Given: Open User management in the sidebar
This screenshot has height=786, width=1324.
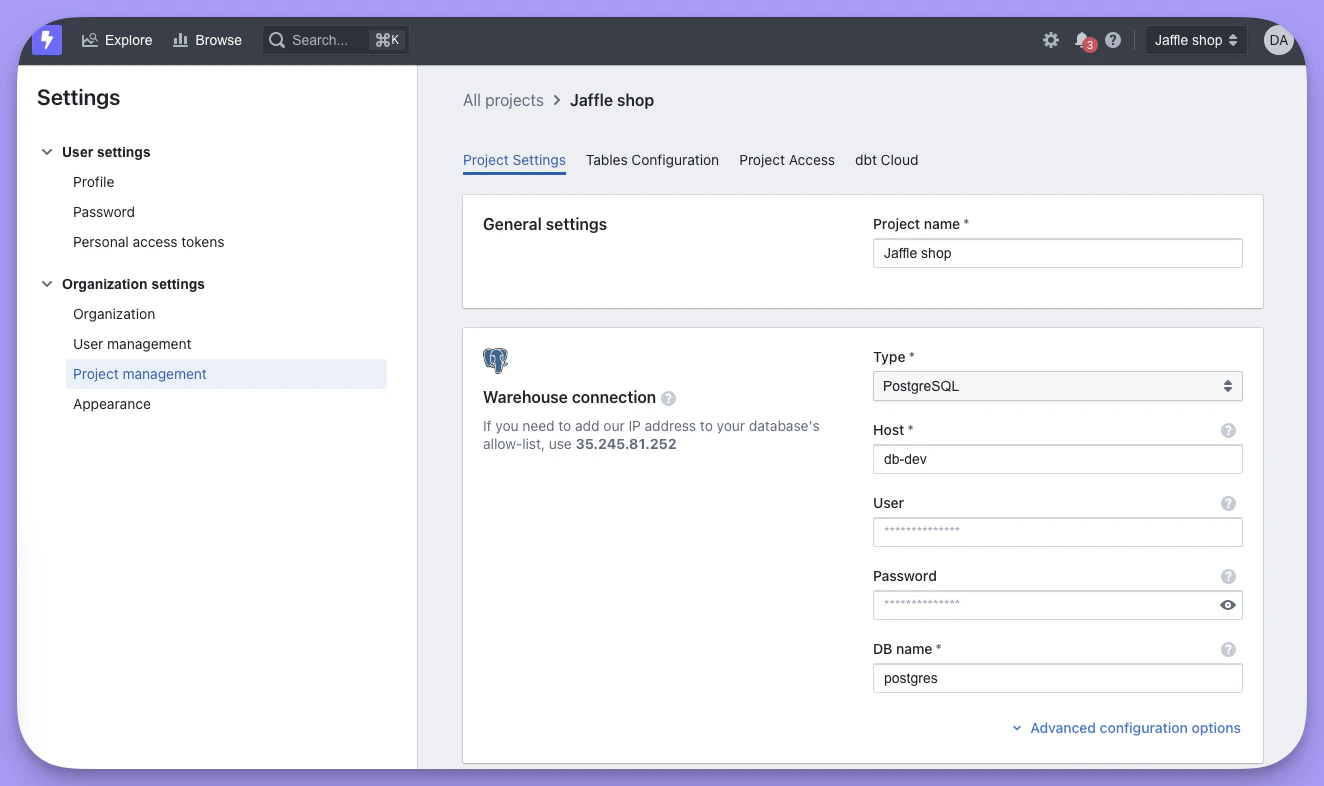Looking at the screenshot, I should 132,344.
